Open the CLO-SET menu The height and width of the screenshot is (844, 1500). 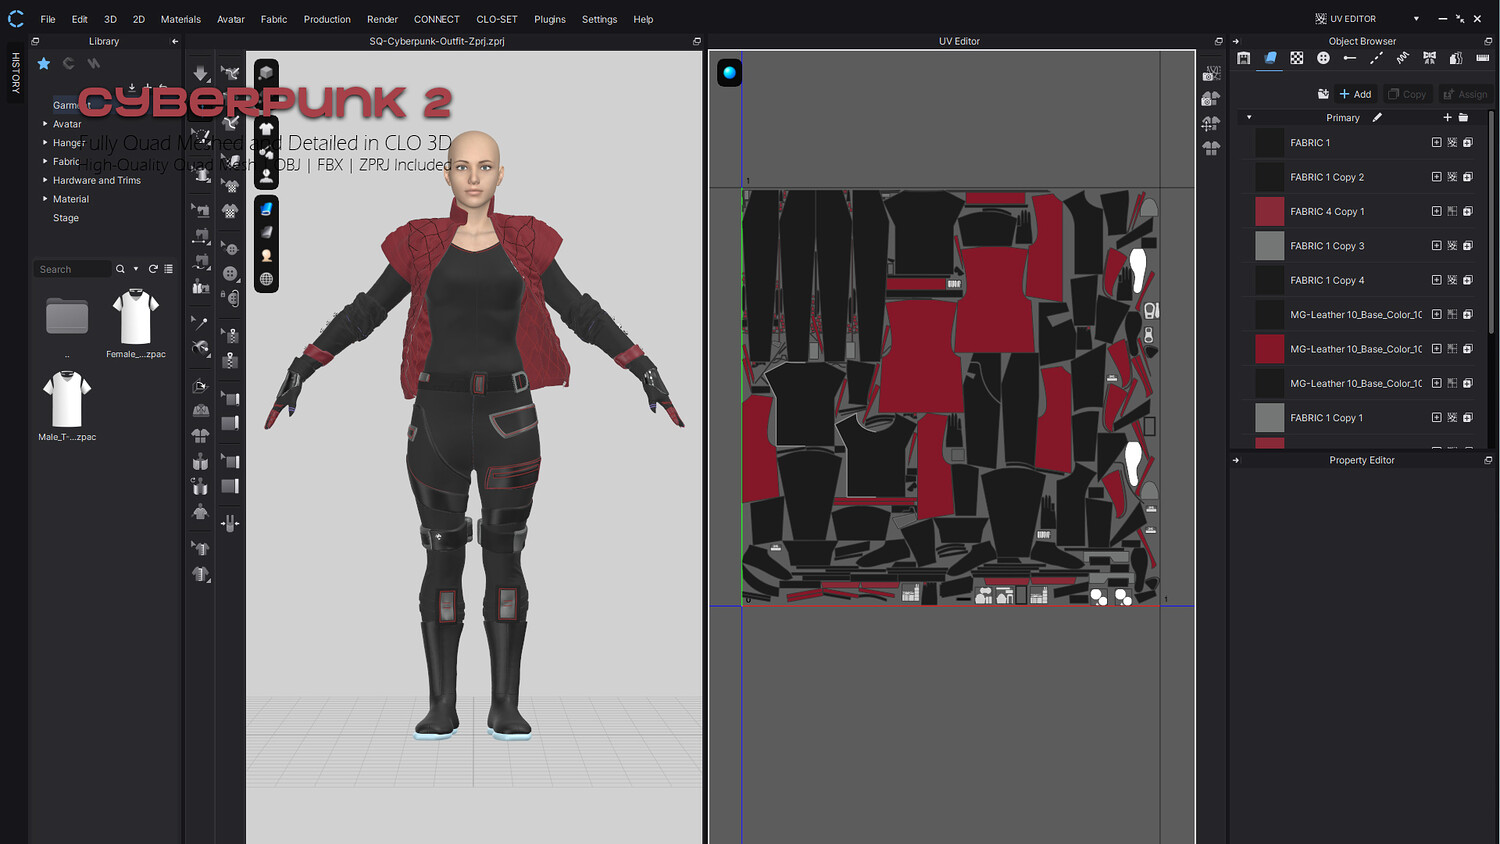click(x=497, y=19)
